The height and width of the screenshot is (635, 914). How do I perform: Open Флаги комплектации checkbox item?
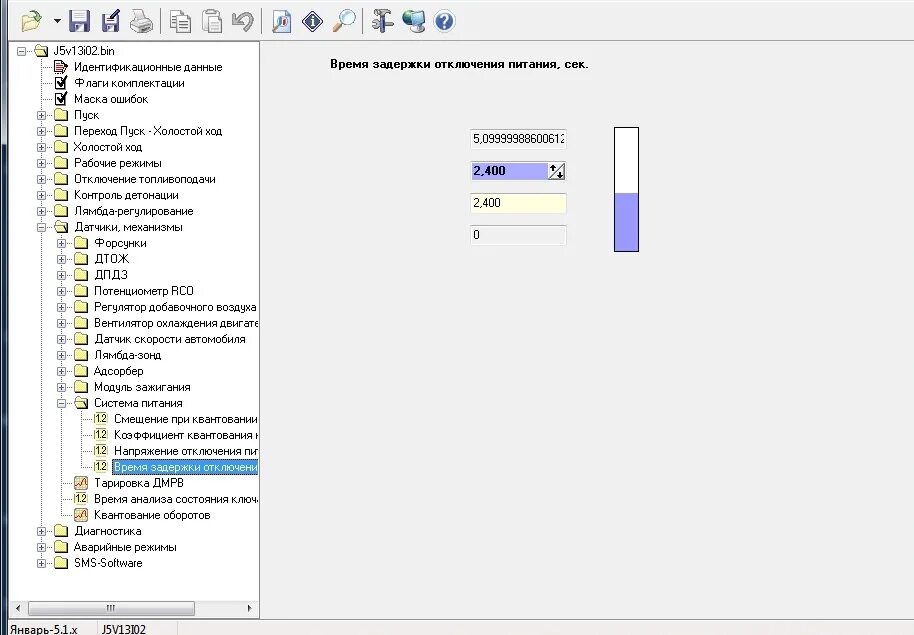coord(129,83)
